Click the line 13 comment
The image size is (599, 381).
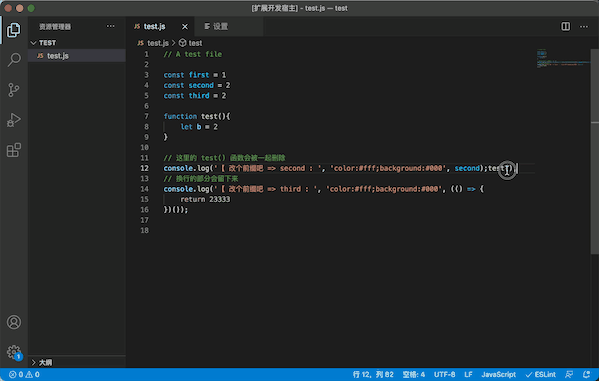201,178
